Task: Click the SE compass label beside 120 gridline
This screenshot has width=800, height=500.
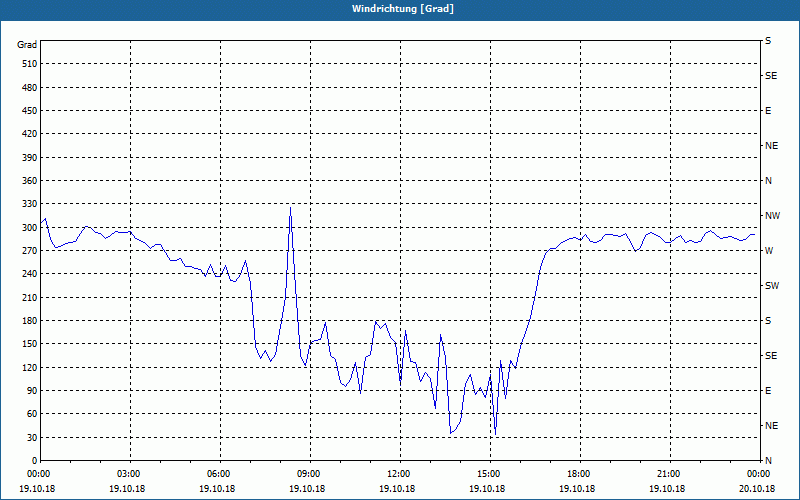Action: 771,356
